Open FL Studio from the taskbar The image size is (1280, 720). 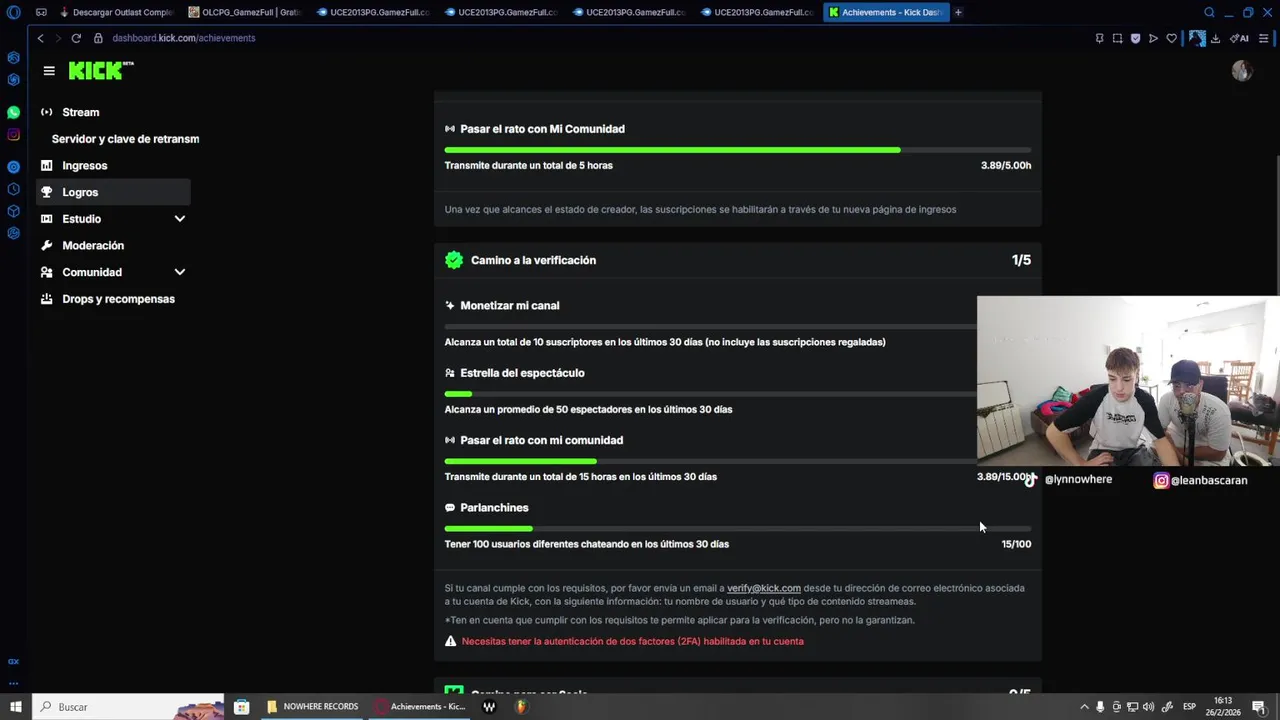pyautogui.click(x=521, y=706)
